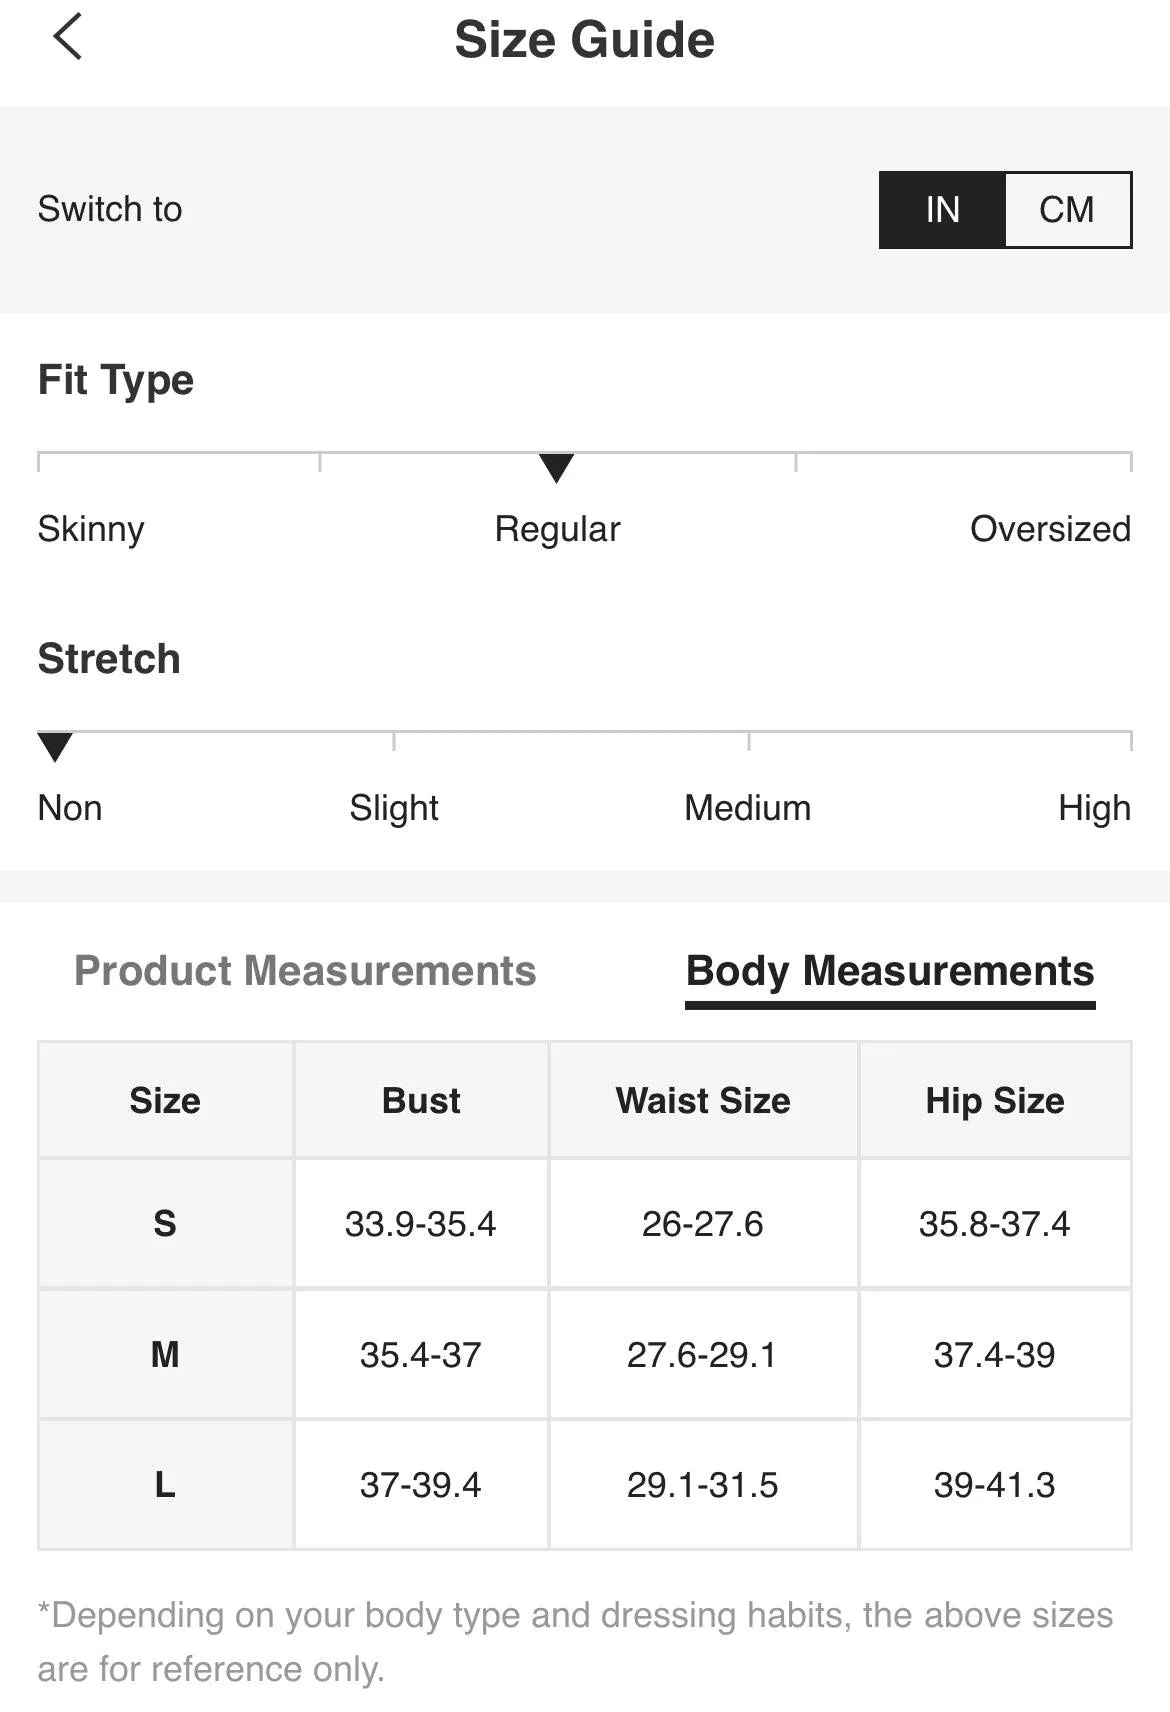
Task: Select the size L row cell
Action: coord(165,1485)
